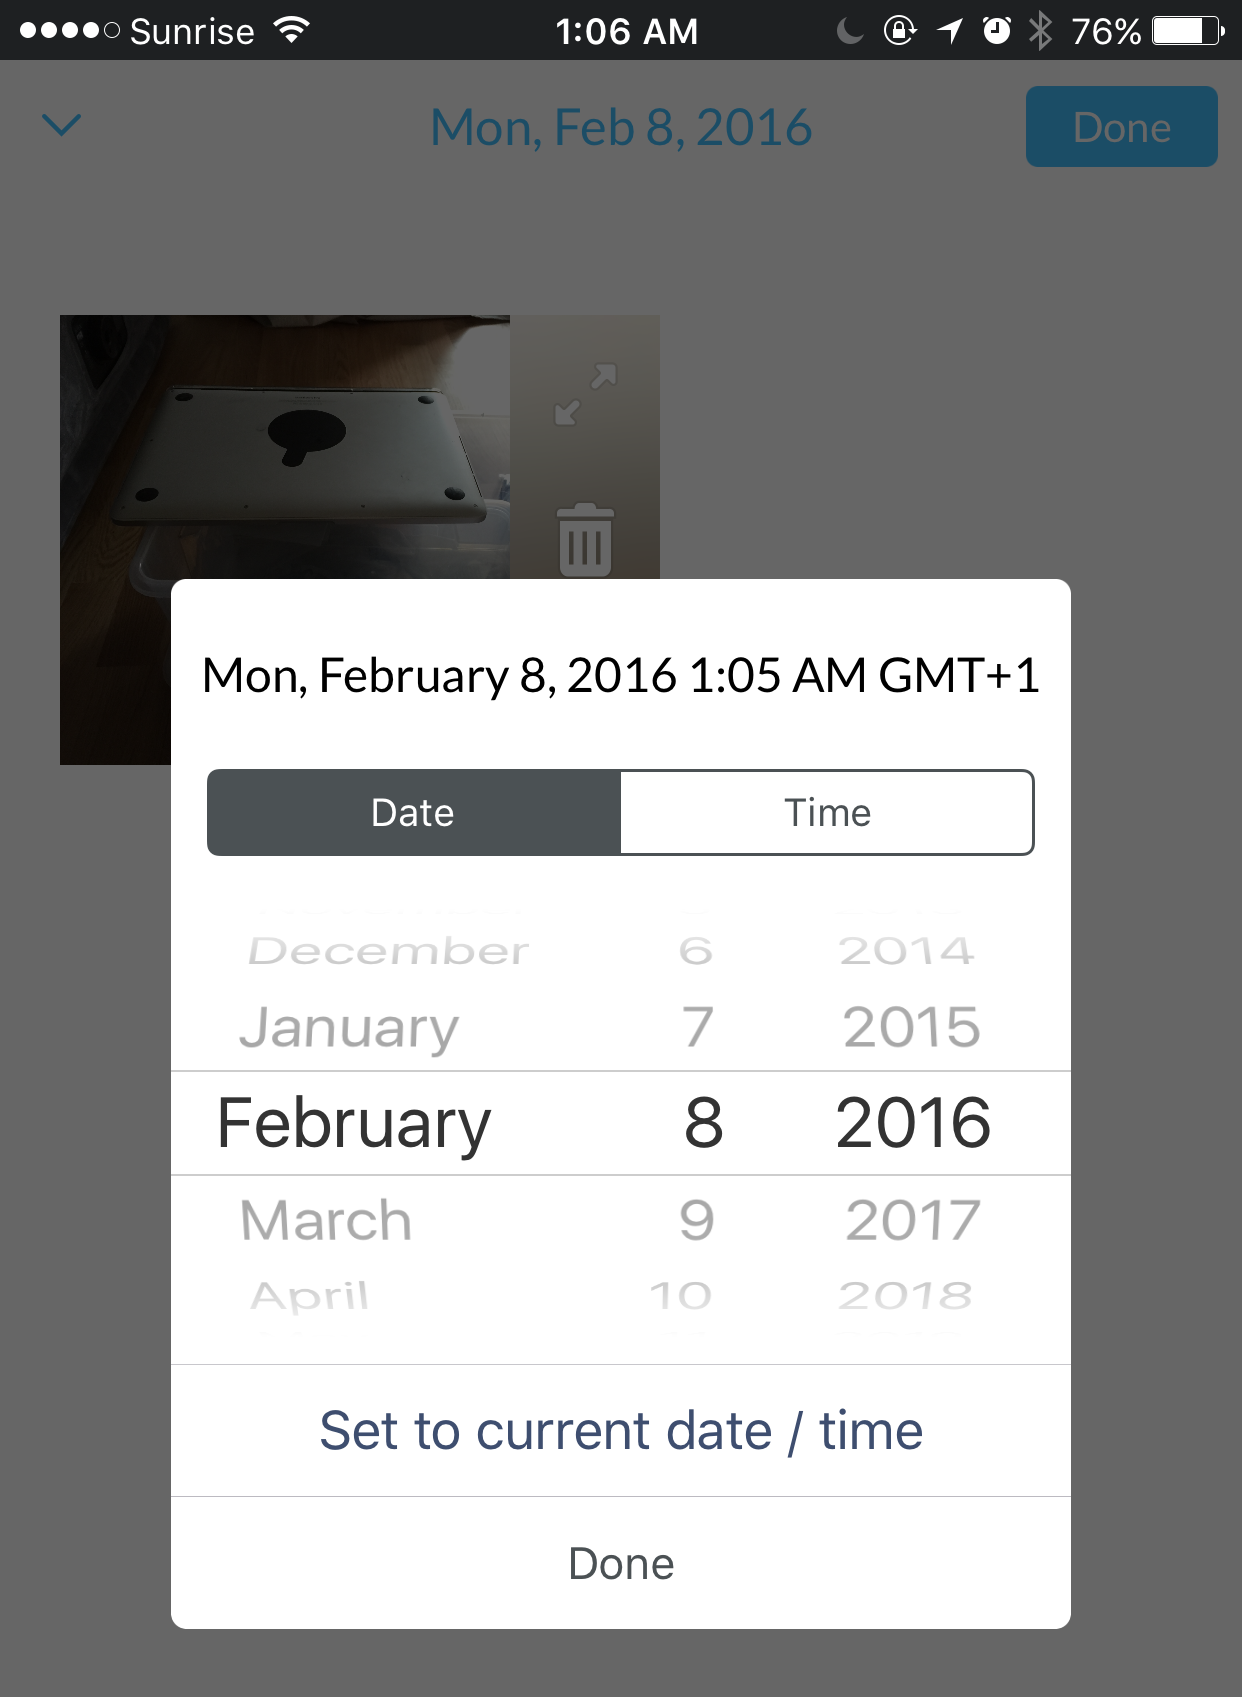The width and height of the screenshot is (1242, 1697).
Task: Tap the collapse chevron at top left
Action: pyautogui.click(x=62, y=125)
